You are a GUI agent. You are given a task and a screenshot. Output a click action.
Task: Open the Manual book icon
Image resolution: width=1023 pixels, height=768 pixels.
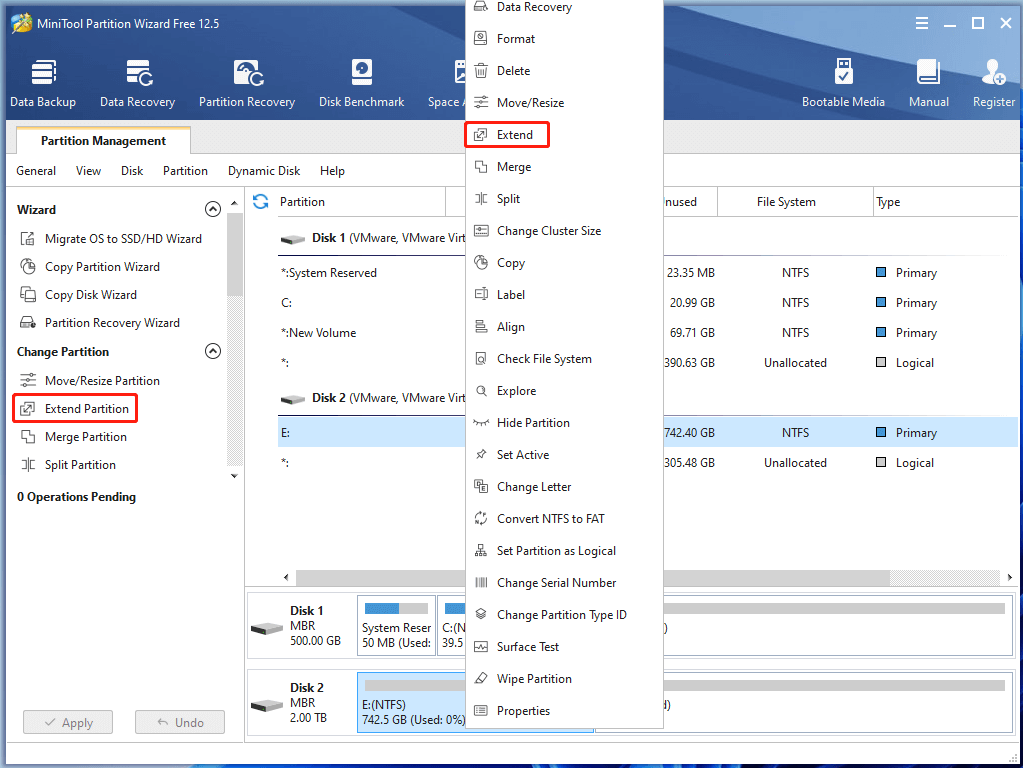[928, 83]
